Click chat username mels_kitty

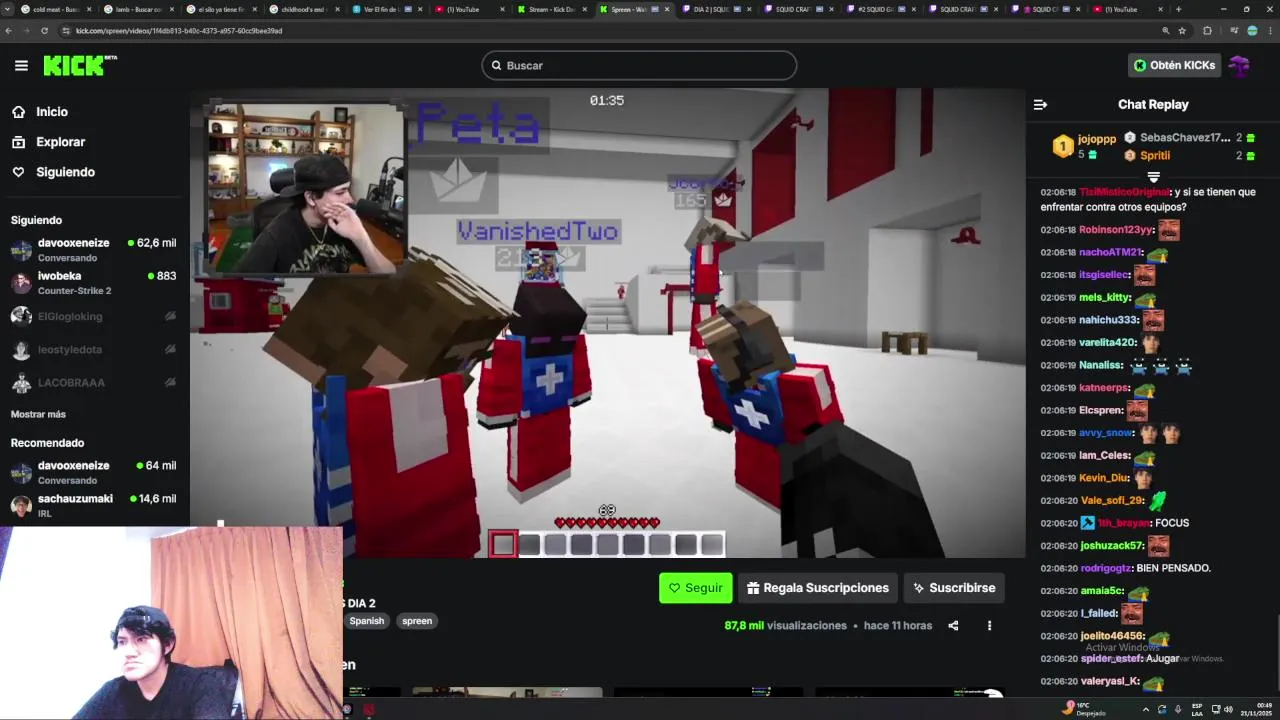tap(1104, 298)
